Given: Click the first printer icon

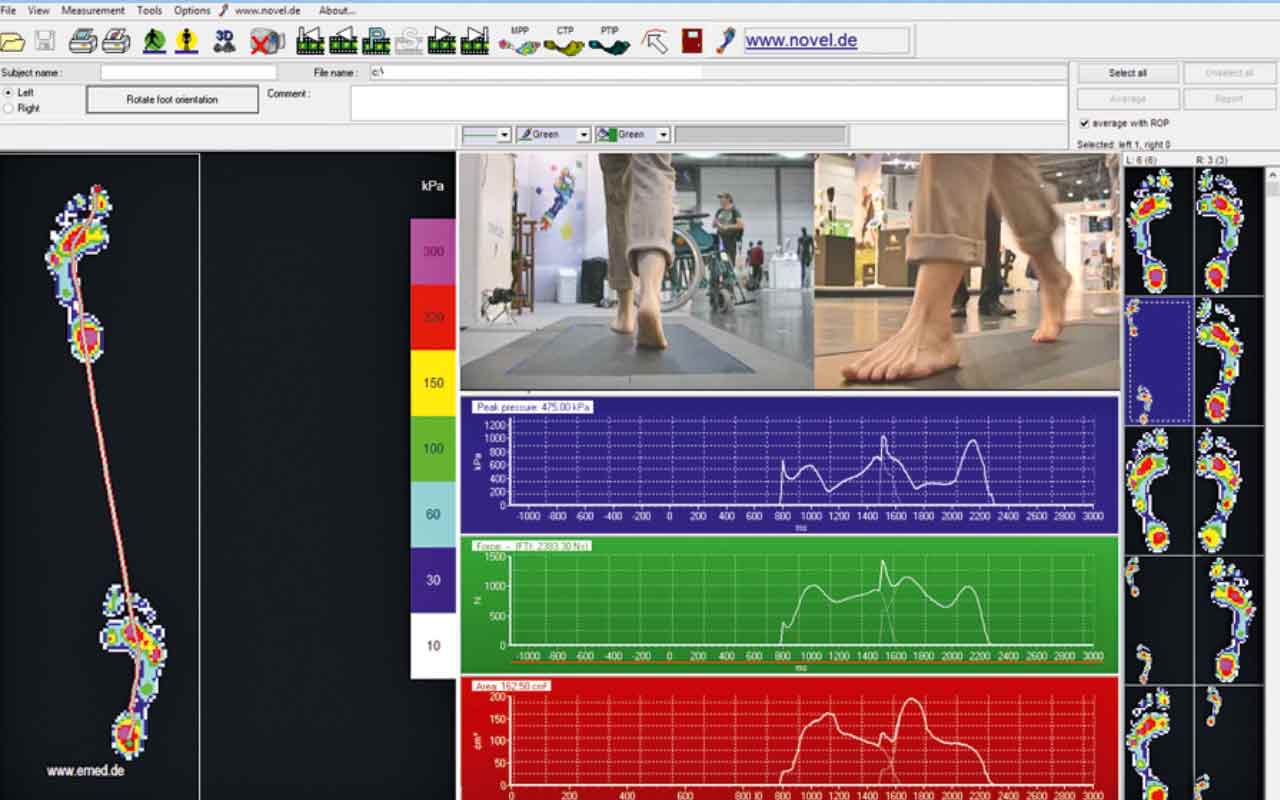Looking at the screenshot, I should (x=83, y=41).
